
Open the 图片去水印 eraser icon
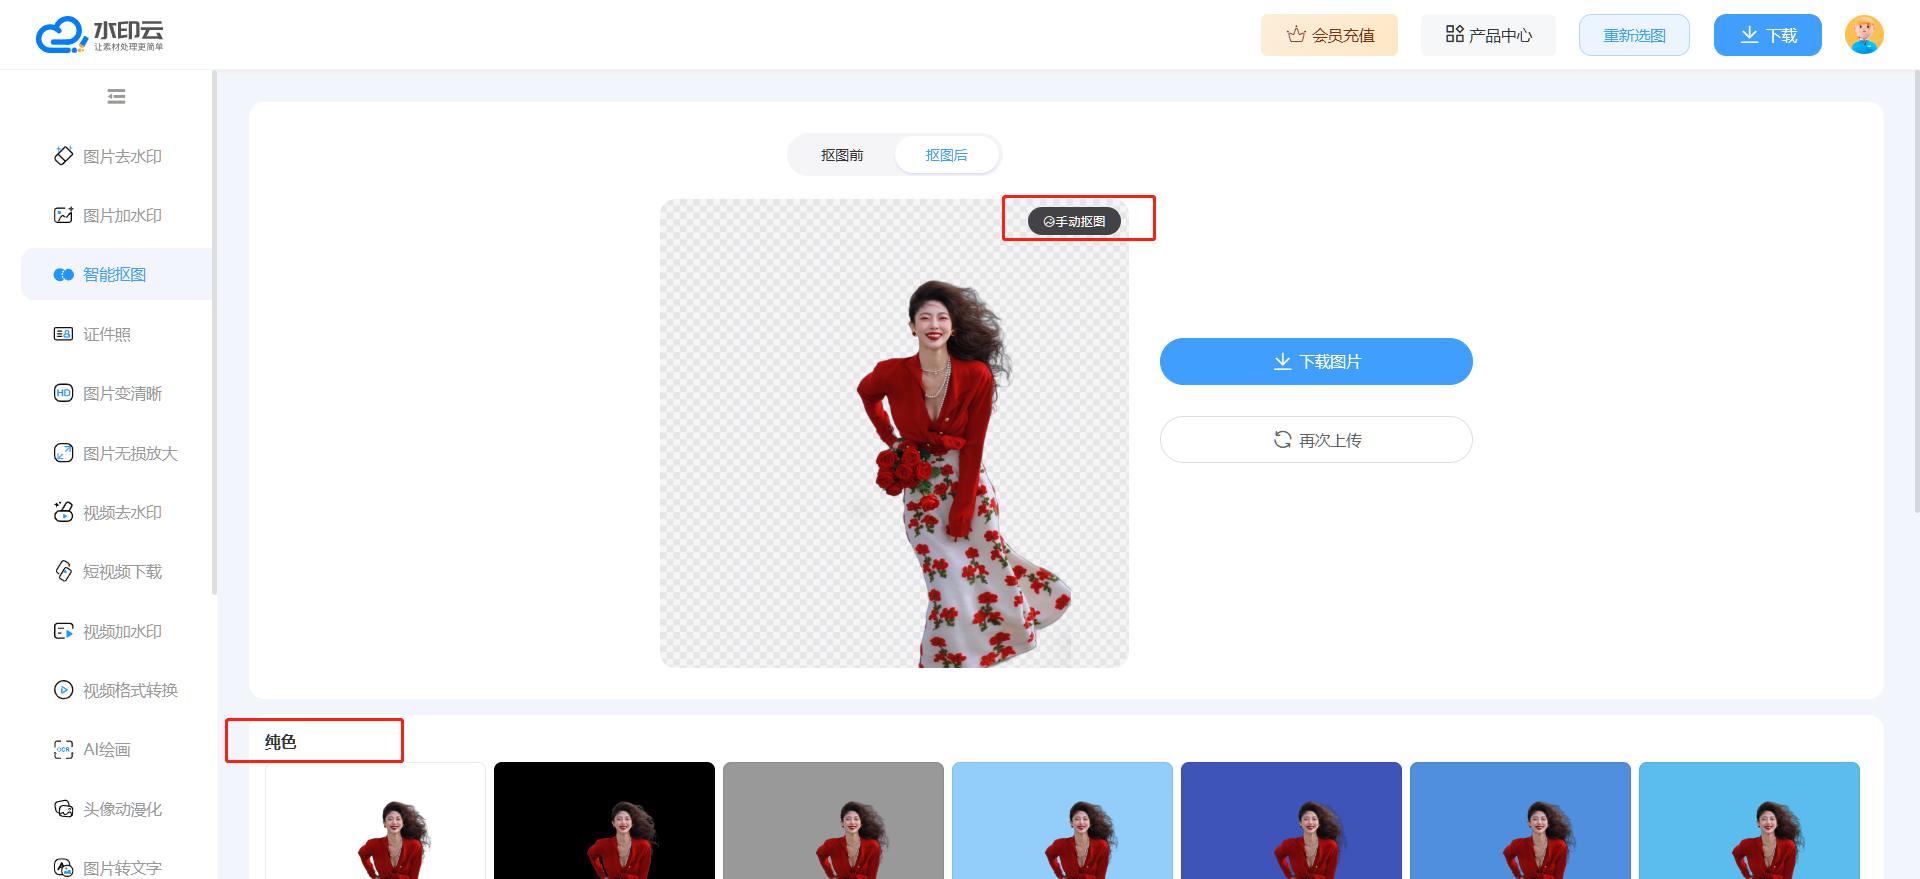tap(64, 156)
